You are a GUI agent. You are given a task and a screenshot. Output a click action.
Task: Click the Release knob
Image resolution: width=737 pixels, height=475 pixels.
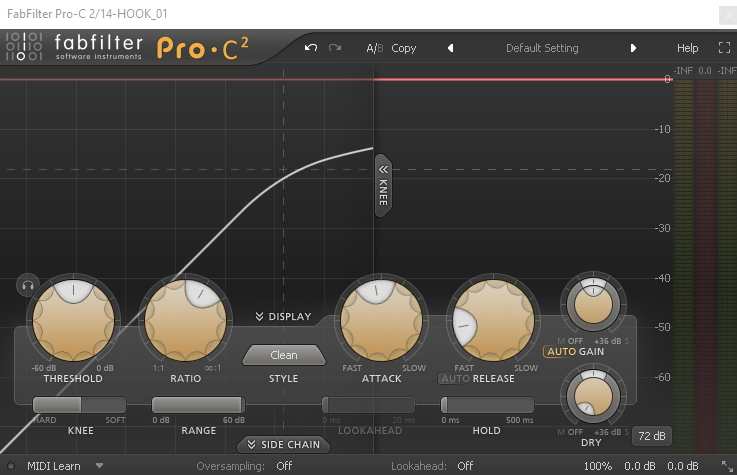pyautogui.click(x=494, y=320)
